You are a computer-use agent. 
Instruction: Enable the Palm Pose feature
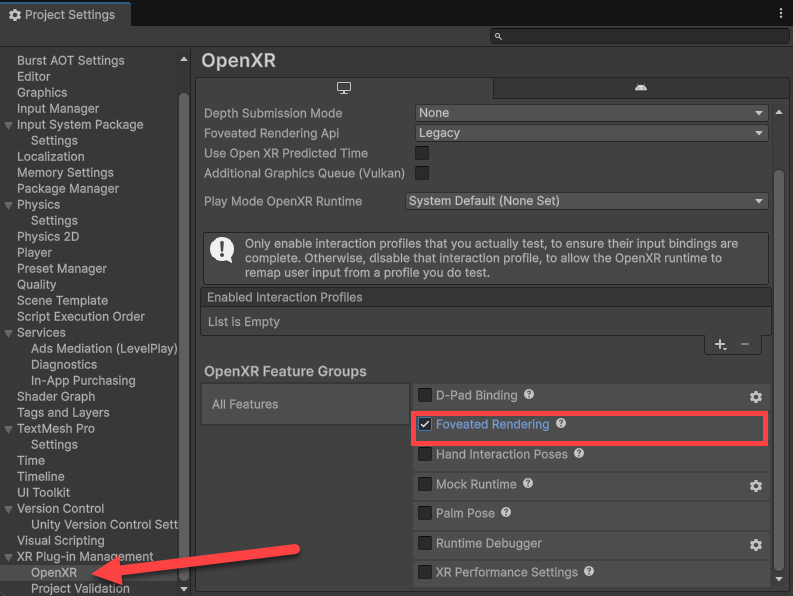click(x=425, y=513)
